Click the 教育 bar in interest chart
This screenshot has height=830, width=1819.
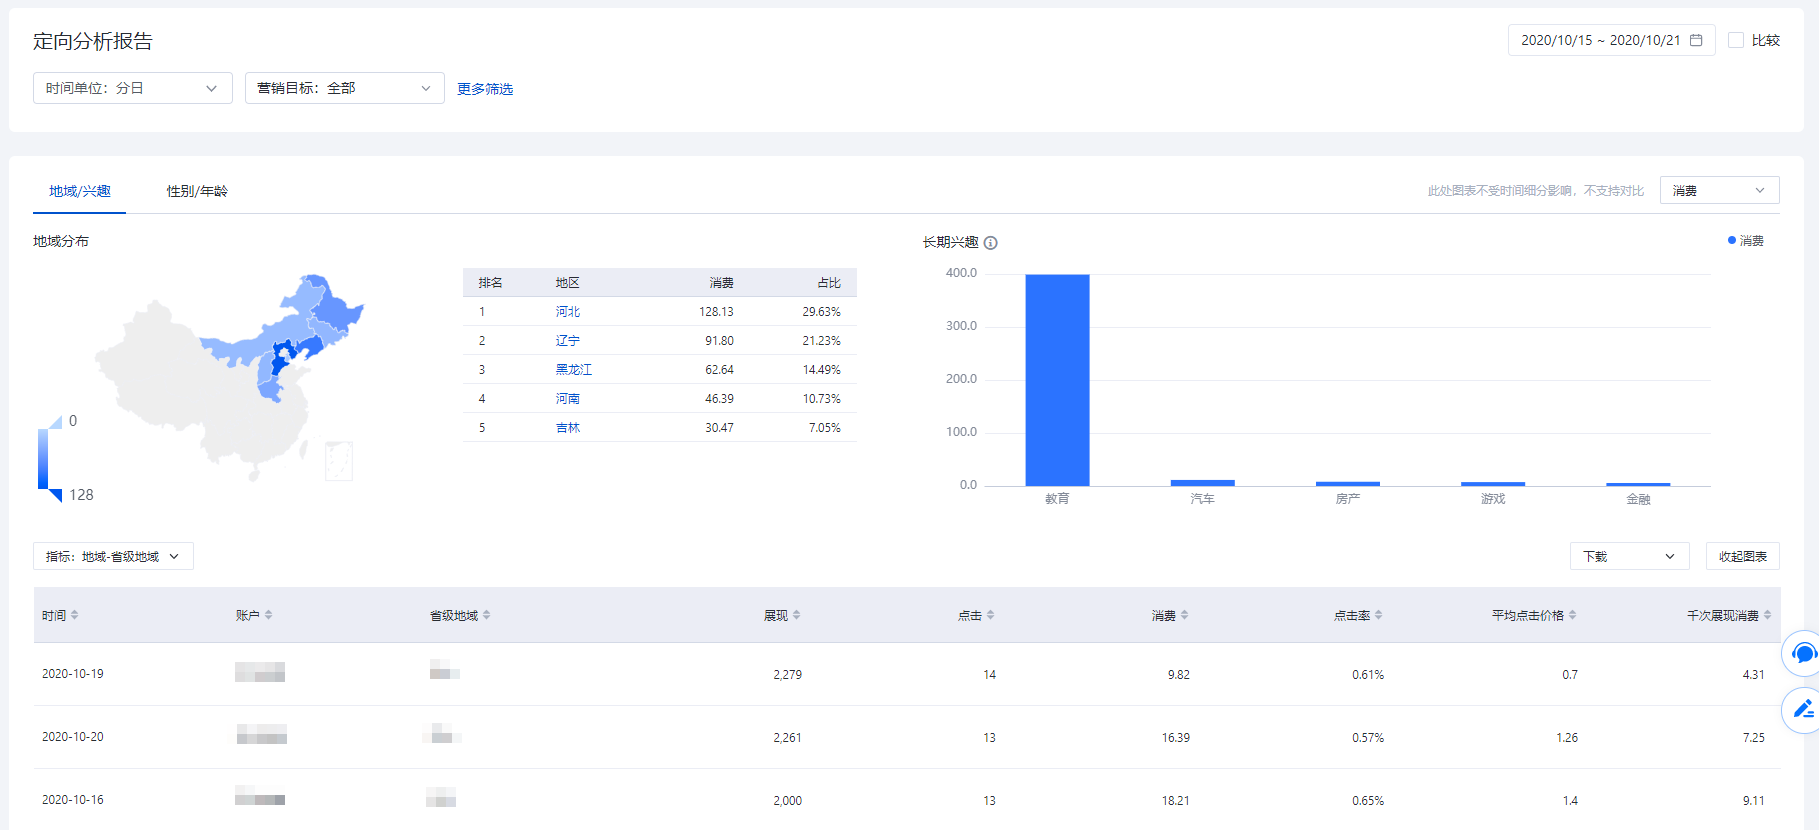point(1057,380)
